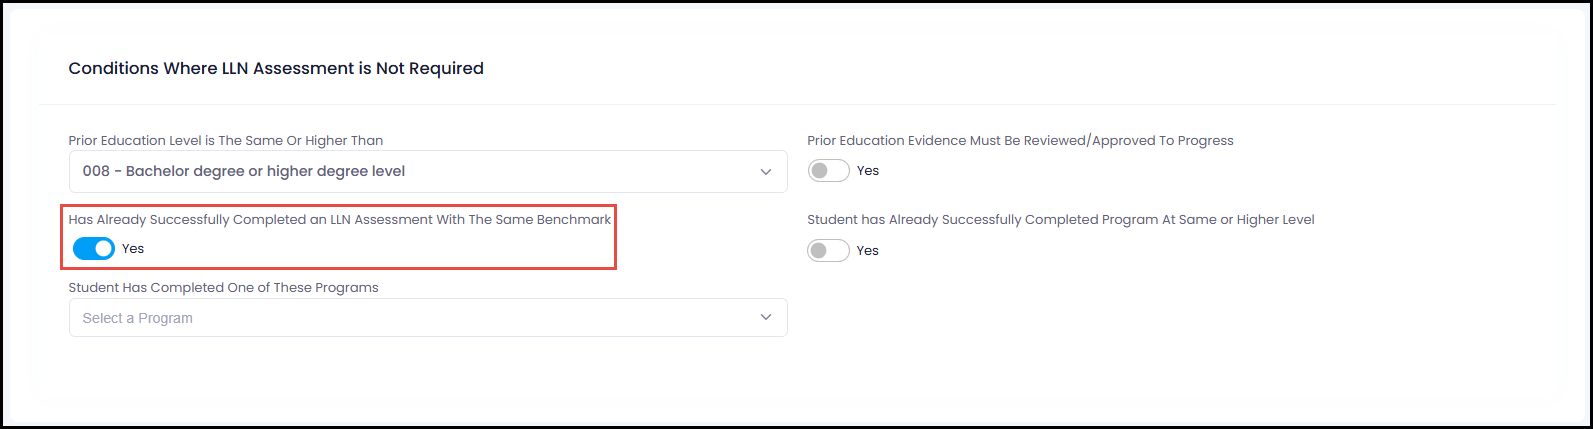Click the Prior Education Evidence Must Be Reviewed label
This screenshot has width=1593, height=429.
point(1020,141)
